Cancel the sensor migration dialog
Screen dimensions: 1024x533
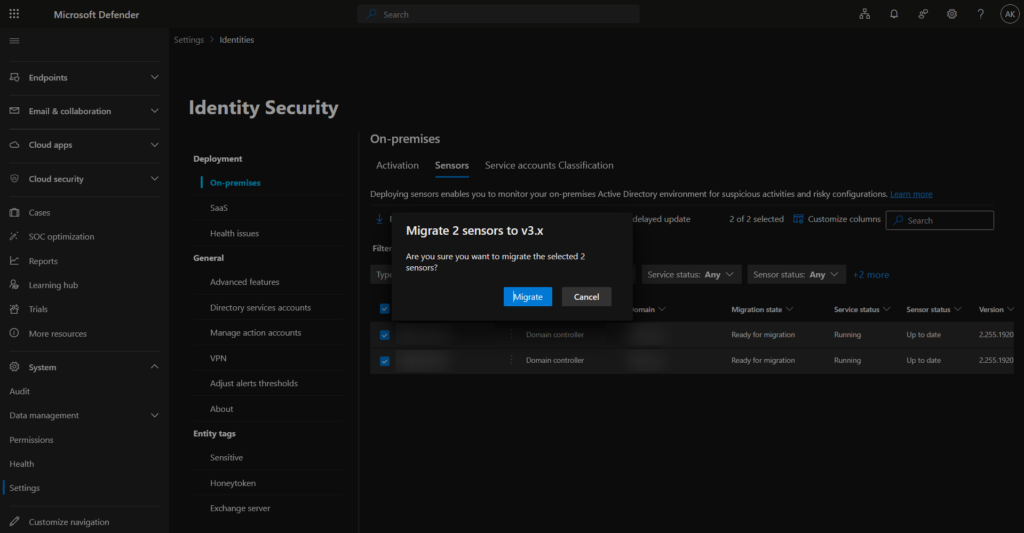tap(586, 297)
